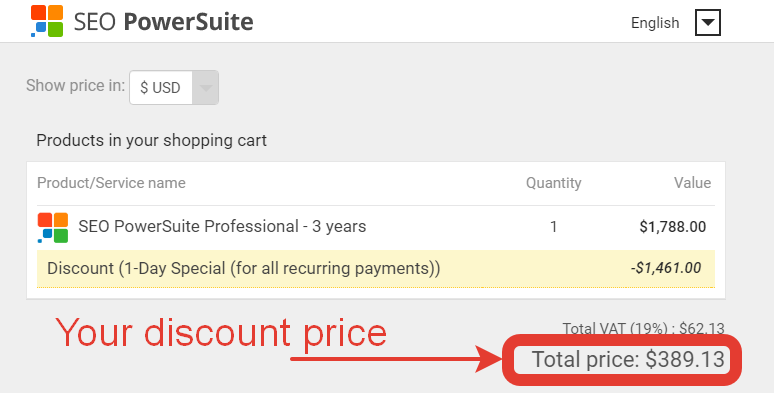Click the Products in your shopping cart heading

[152, 140]
